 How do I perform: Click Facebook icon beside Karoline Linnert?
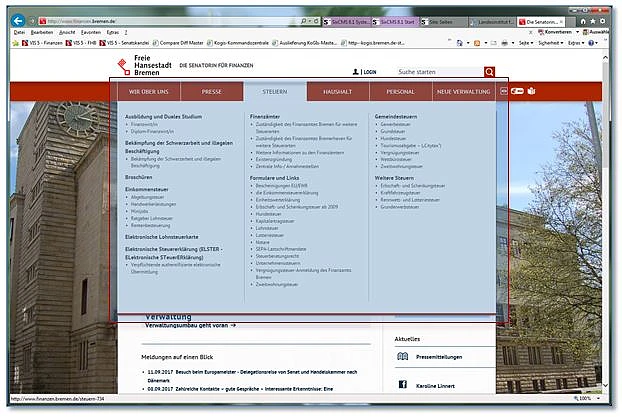click(x=402, y=384)
